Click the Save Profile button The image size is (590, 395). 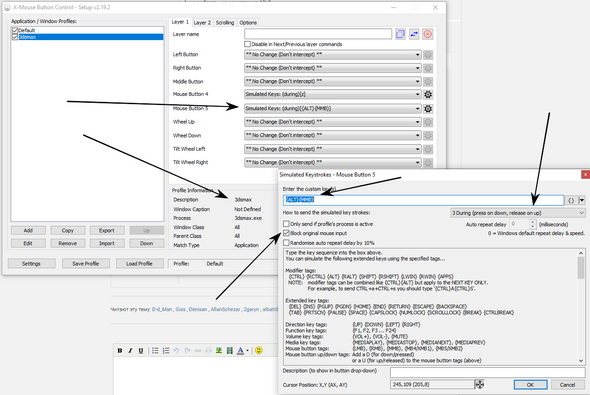(x=86, y=263)
